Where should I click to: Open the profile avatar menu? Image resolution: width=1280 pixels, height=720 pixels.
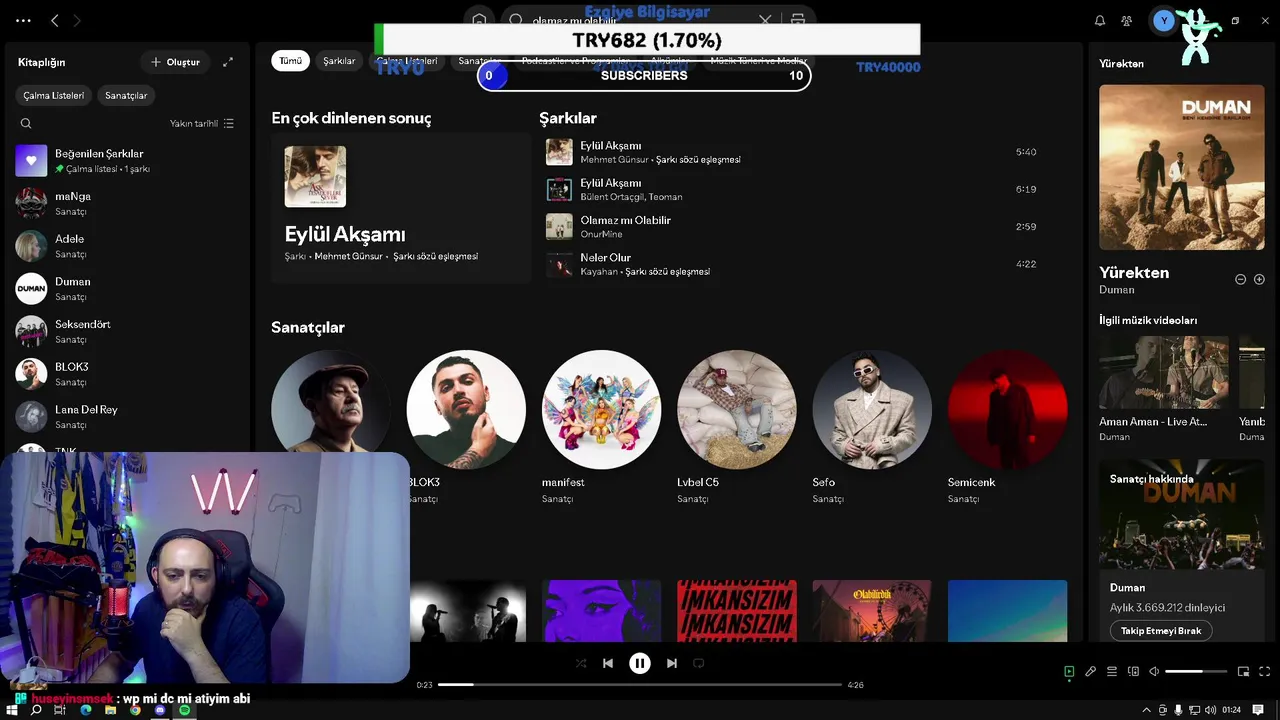point(1163,20)
